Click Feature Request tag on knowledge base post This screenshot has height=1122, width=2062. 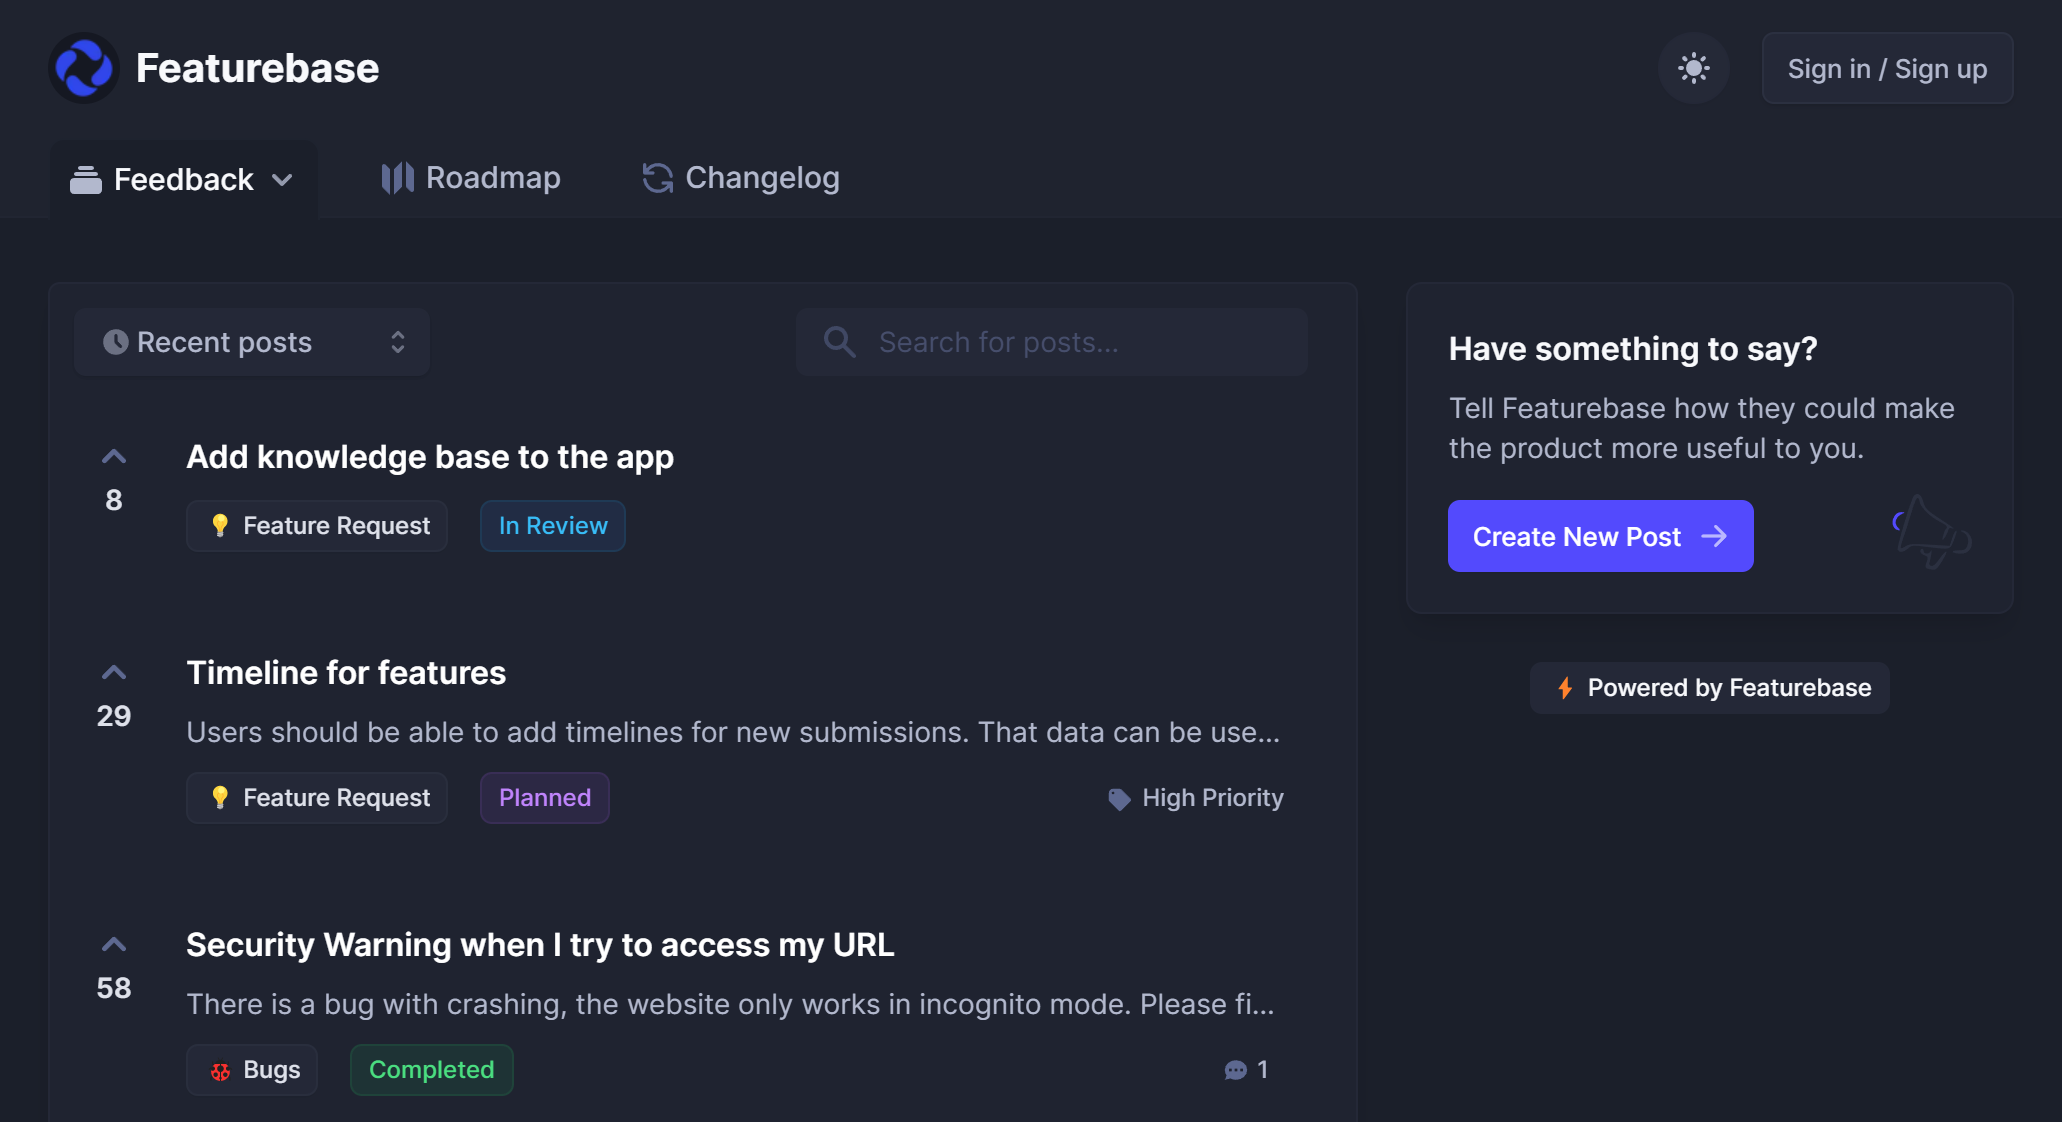317,526
